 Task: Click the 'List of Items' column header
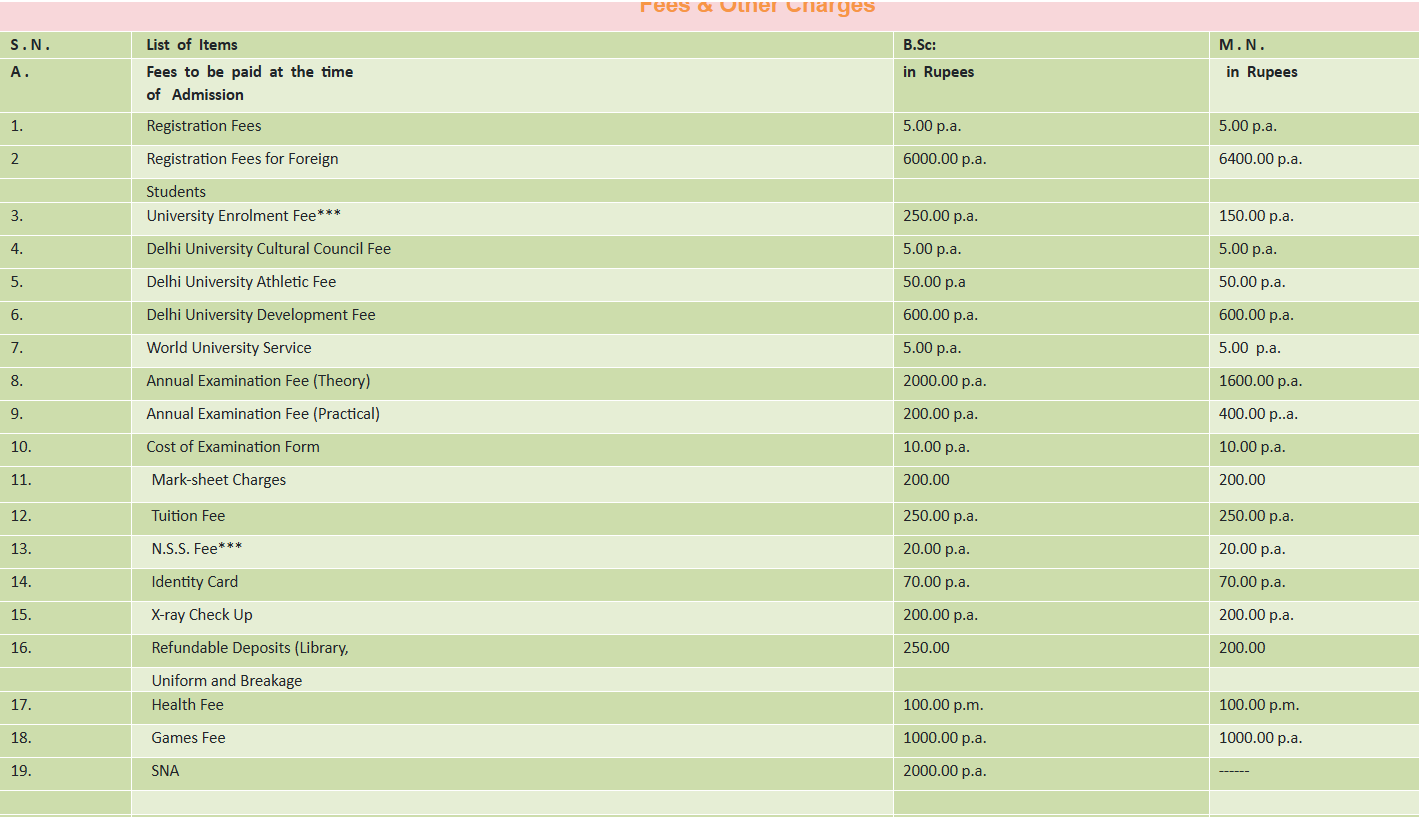(192, 45)
